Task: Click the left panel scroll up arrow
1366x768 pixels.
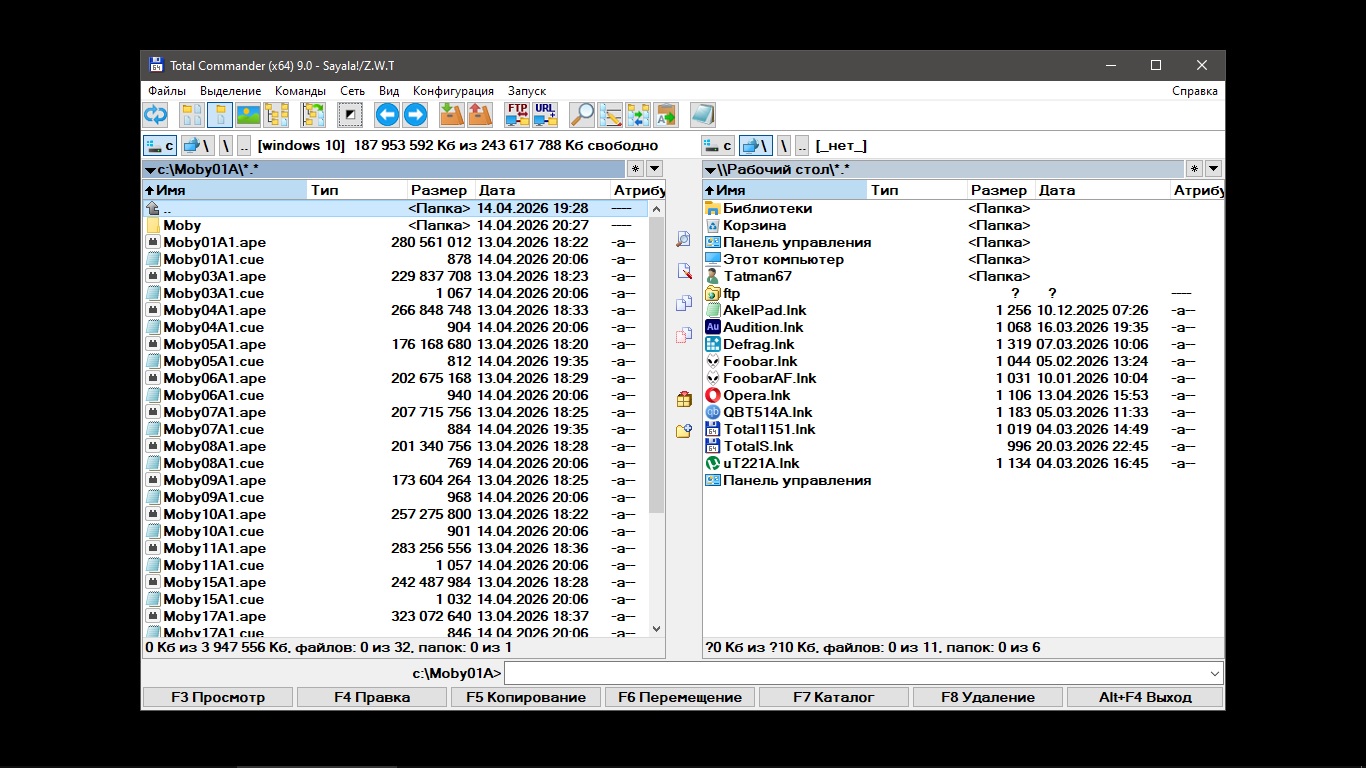Action: (x=657, y=209)
